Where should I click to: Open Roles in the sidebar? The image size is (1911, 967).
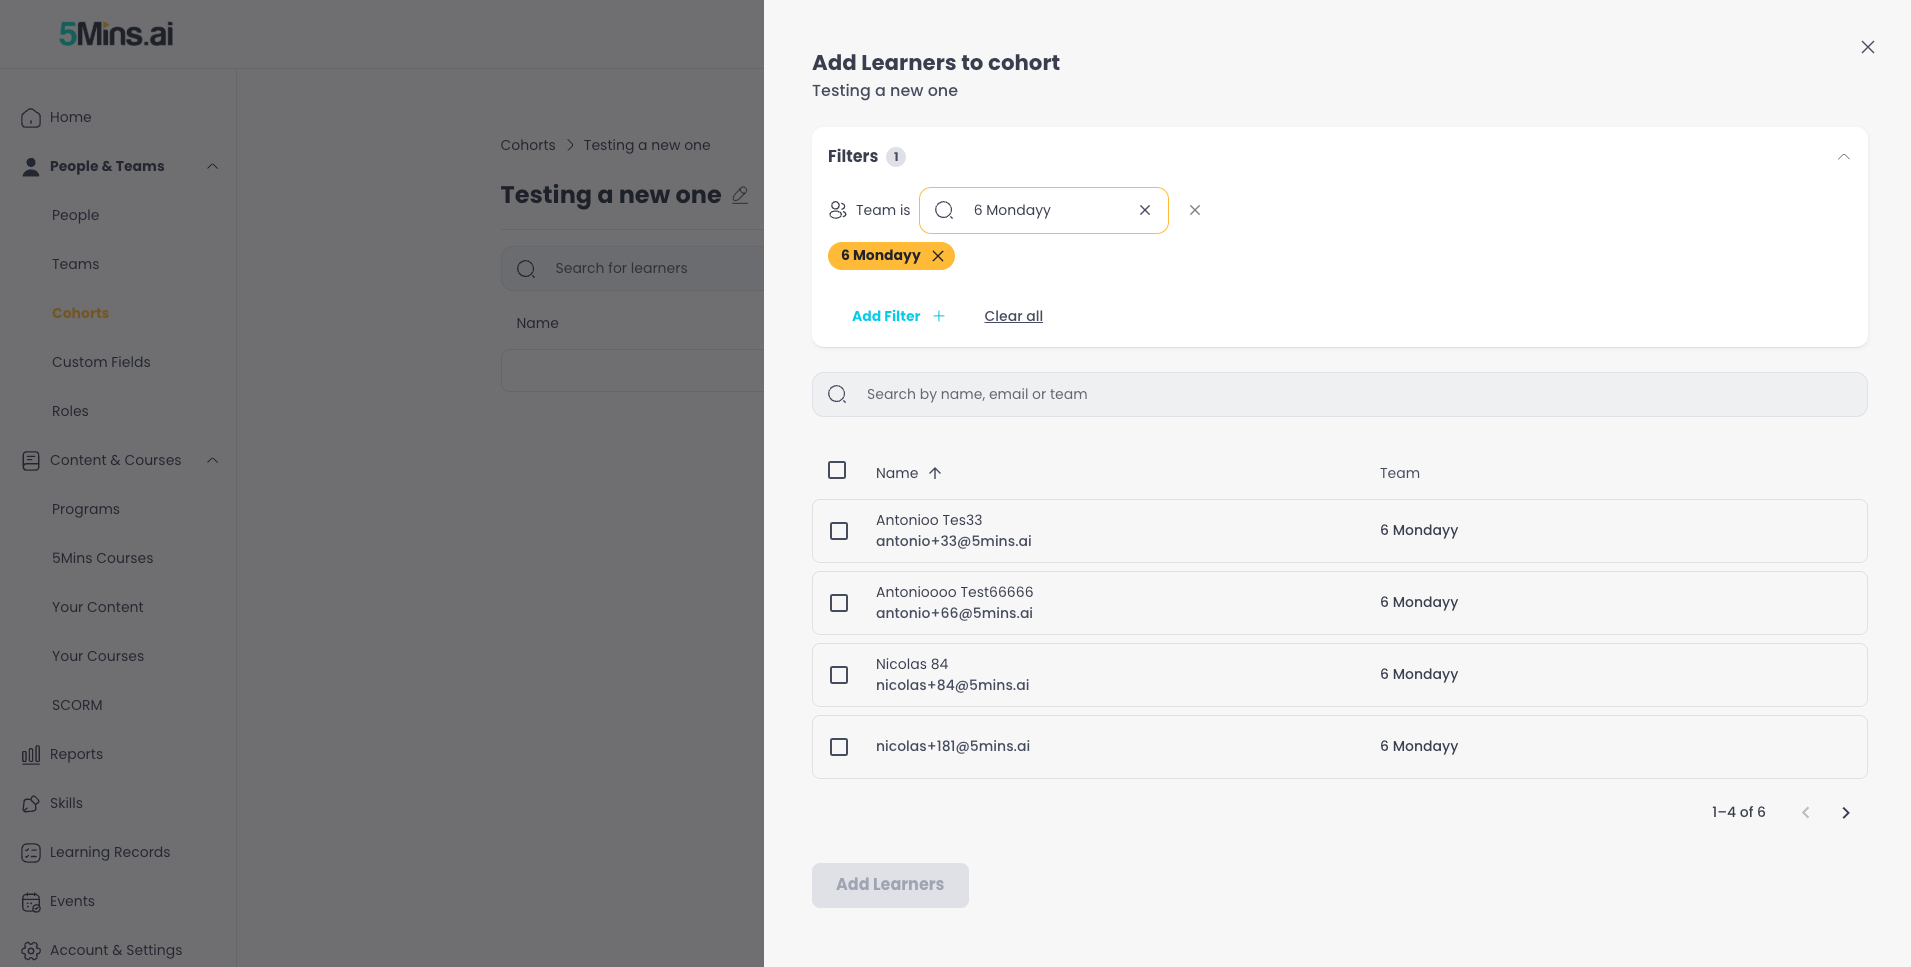click(70, 411)
